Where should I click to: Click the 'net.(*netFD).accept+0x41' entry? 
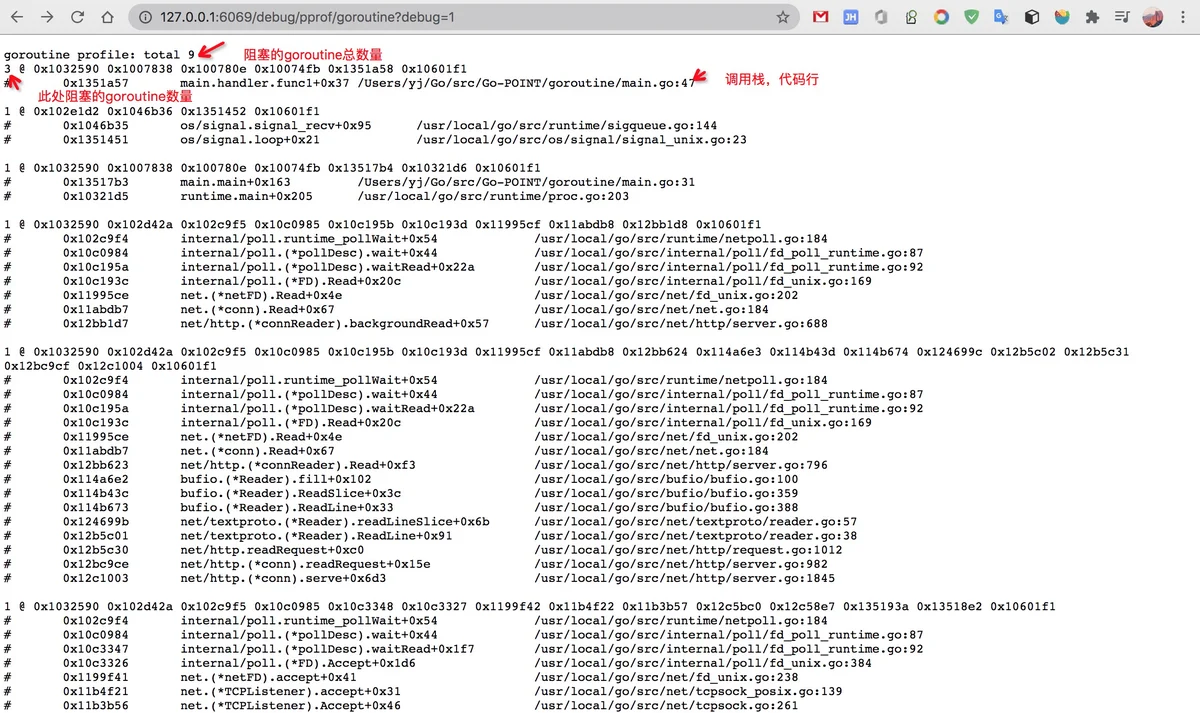point(268,677)
